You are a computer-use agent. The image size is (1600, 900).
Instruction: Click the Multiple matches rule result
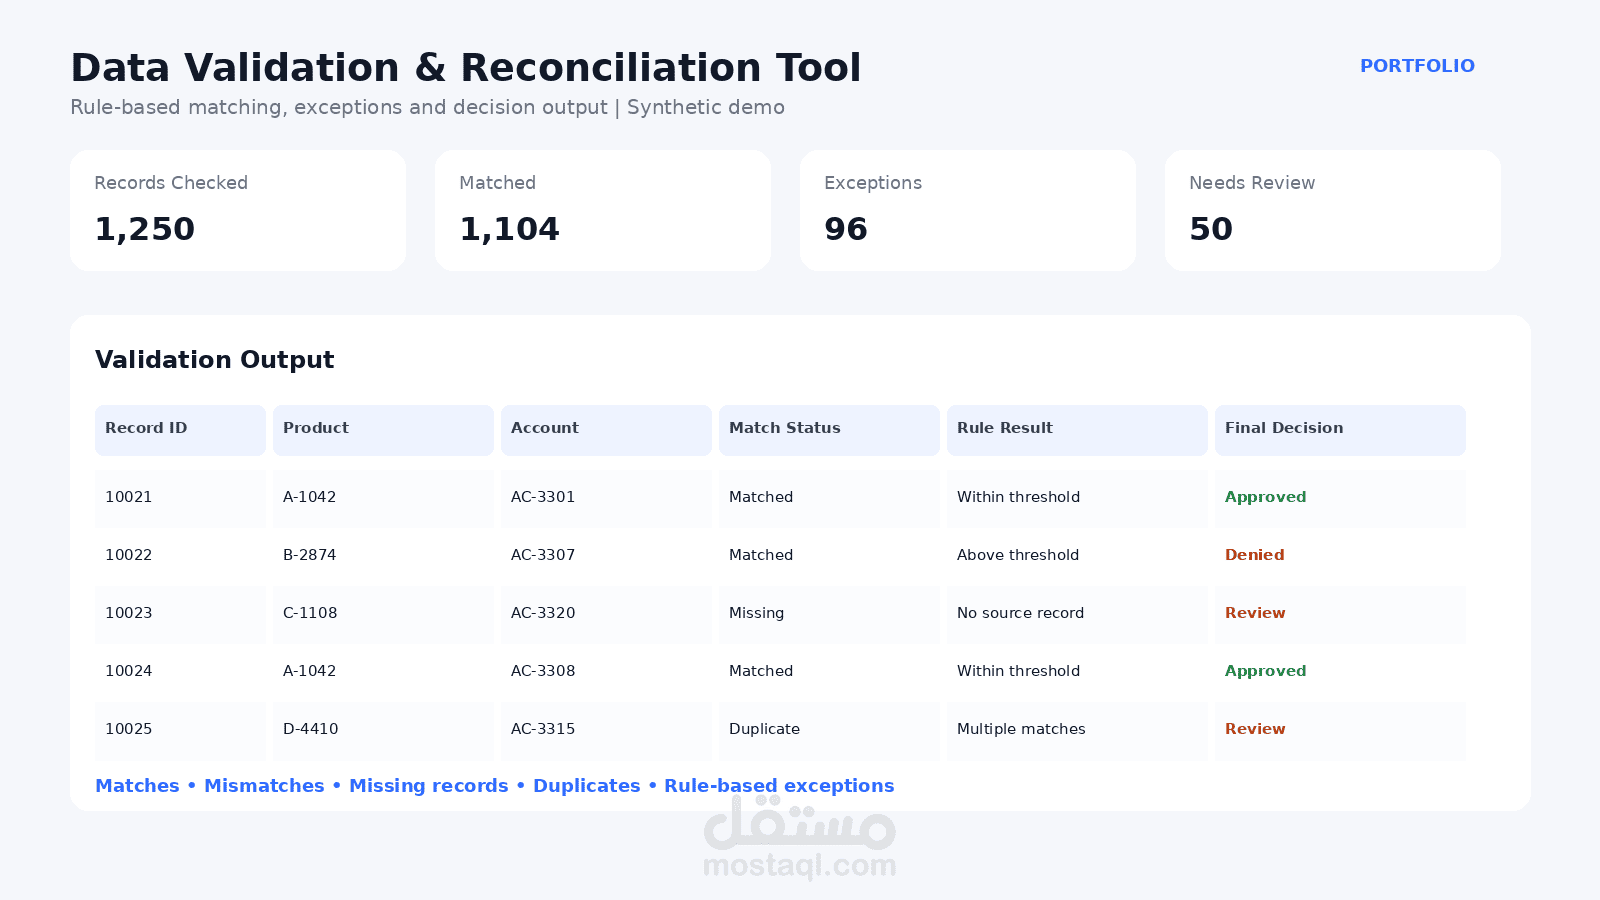tap(1021, 729)
